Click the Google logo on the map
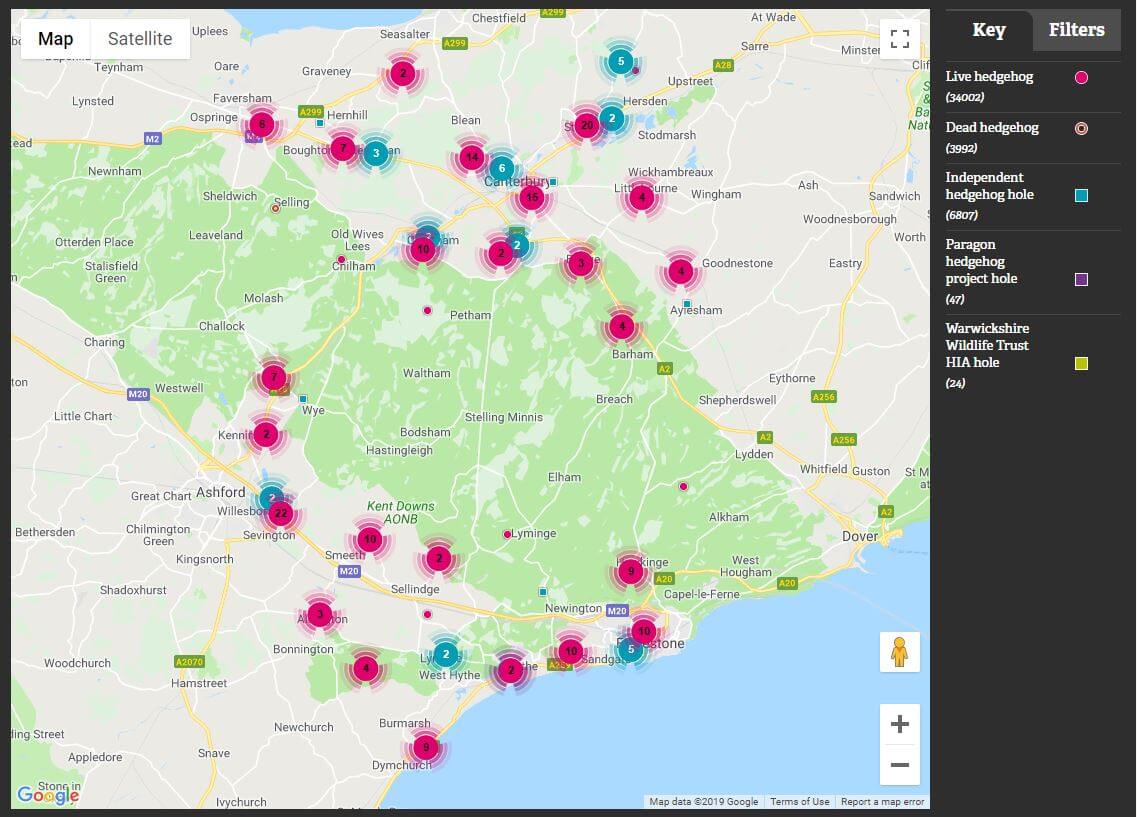The height and width of the screenshot is (817, 1137). point(47,795)
